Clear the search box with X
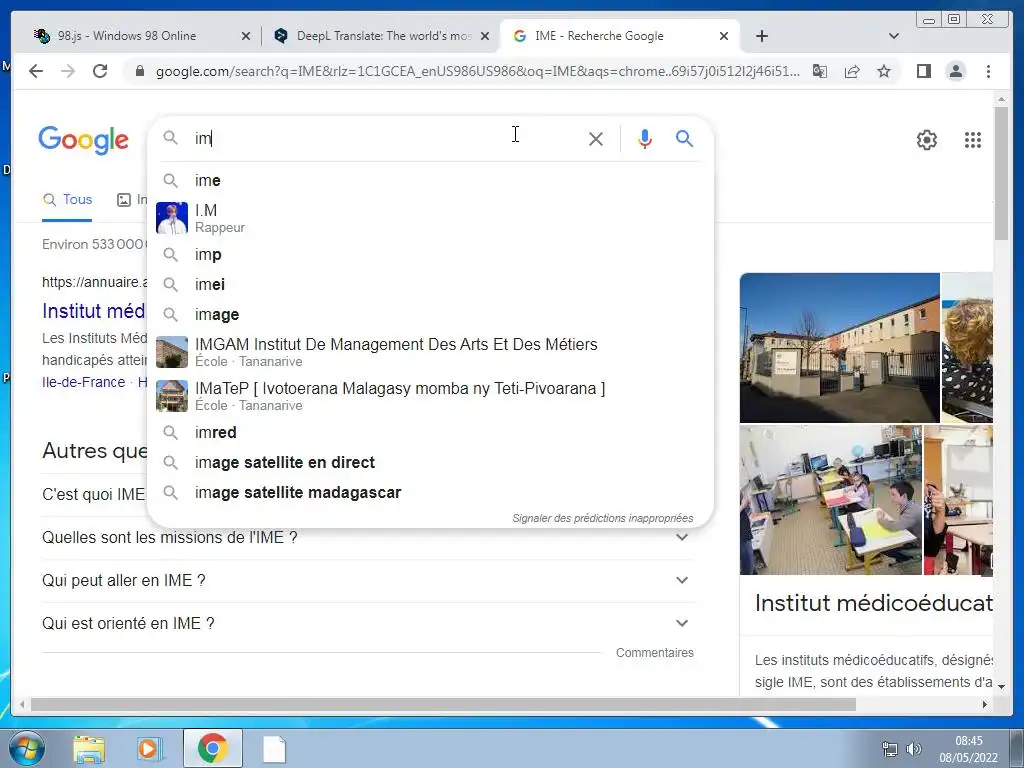This screenshot has width=1024, height=768. tap(596, 138)
